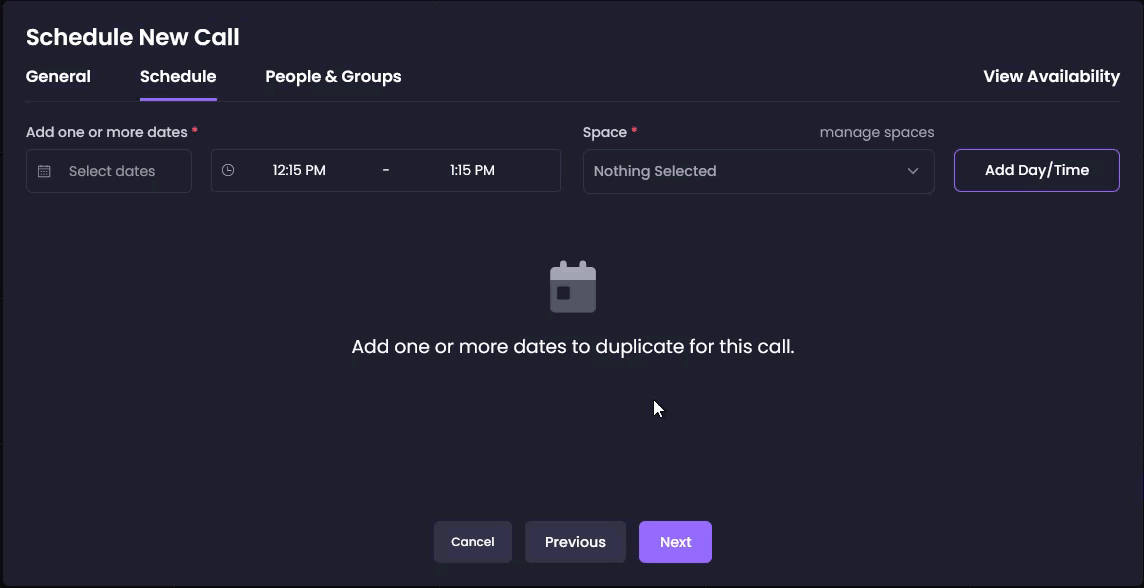Click the 'Add one or more dates' label
This screenshot has width=1144, height=588.
pos(106,132)
